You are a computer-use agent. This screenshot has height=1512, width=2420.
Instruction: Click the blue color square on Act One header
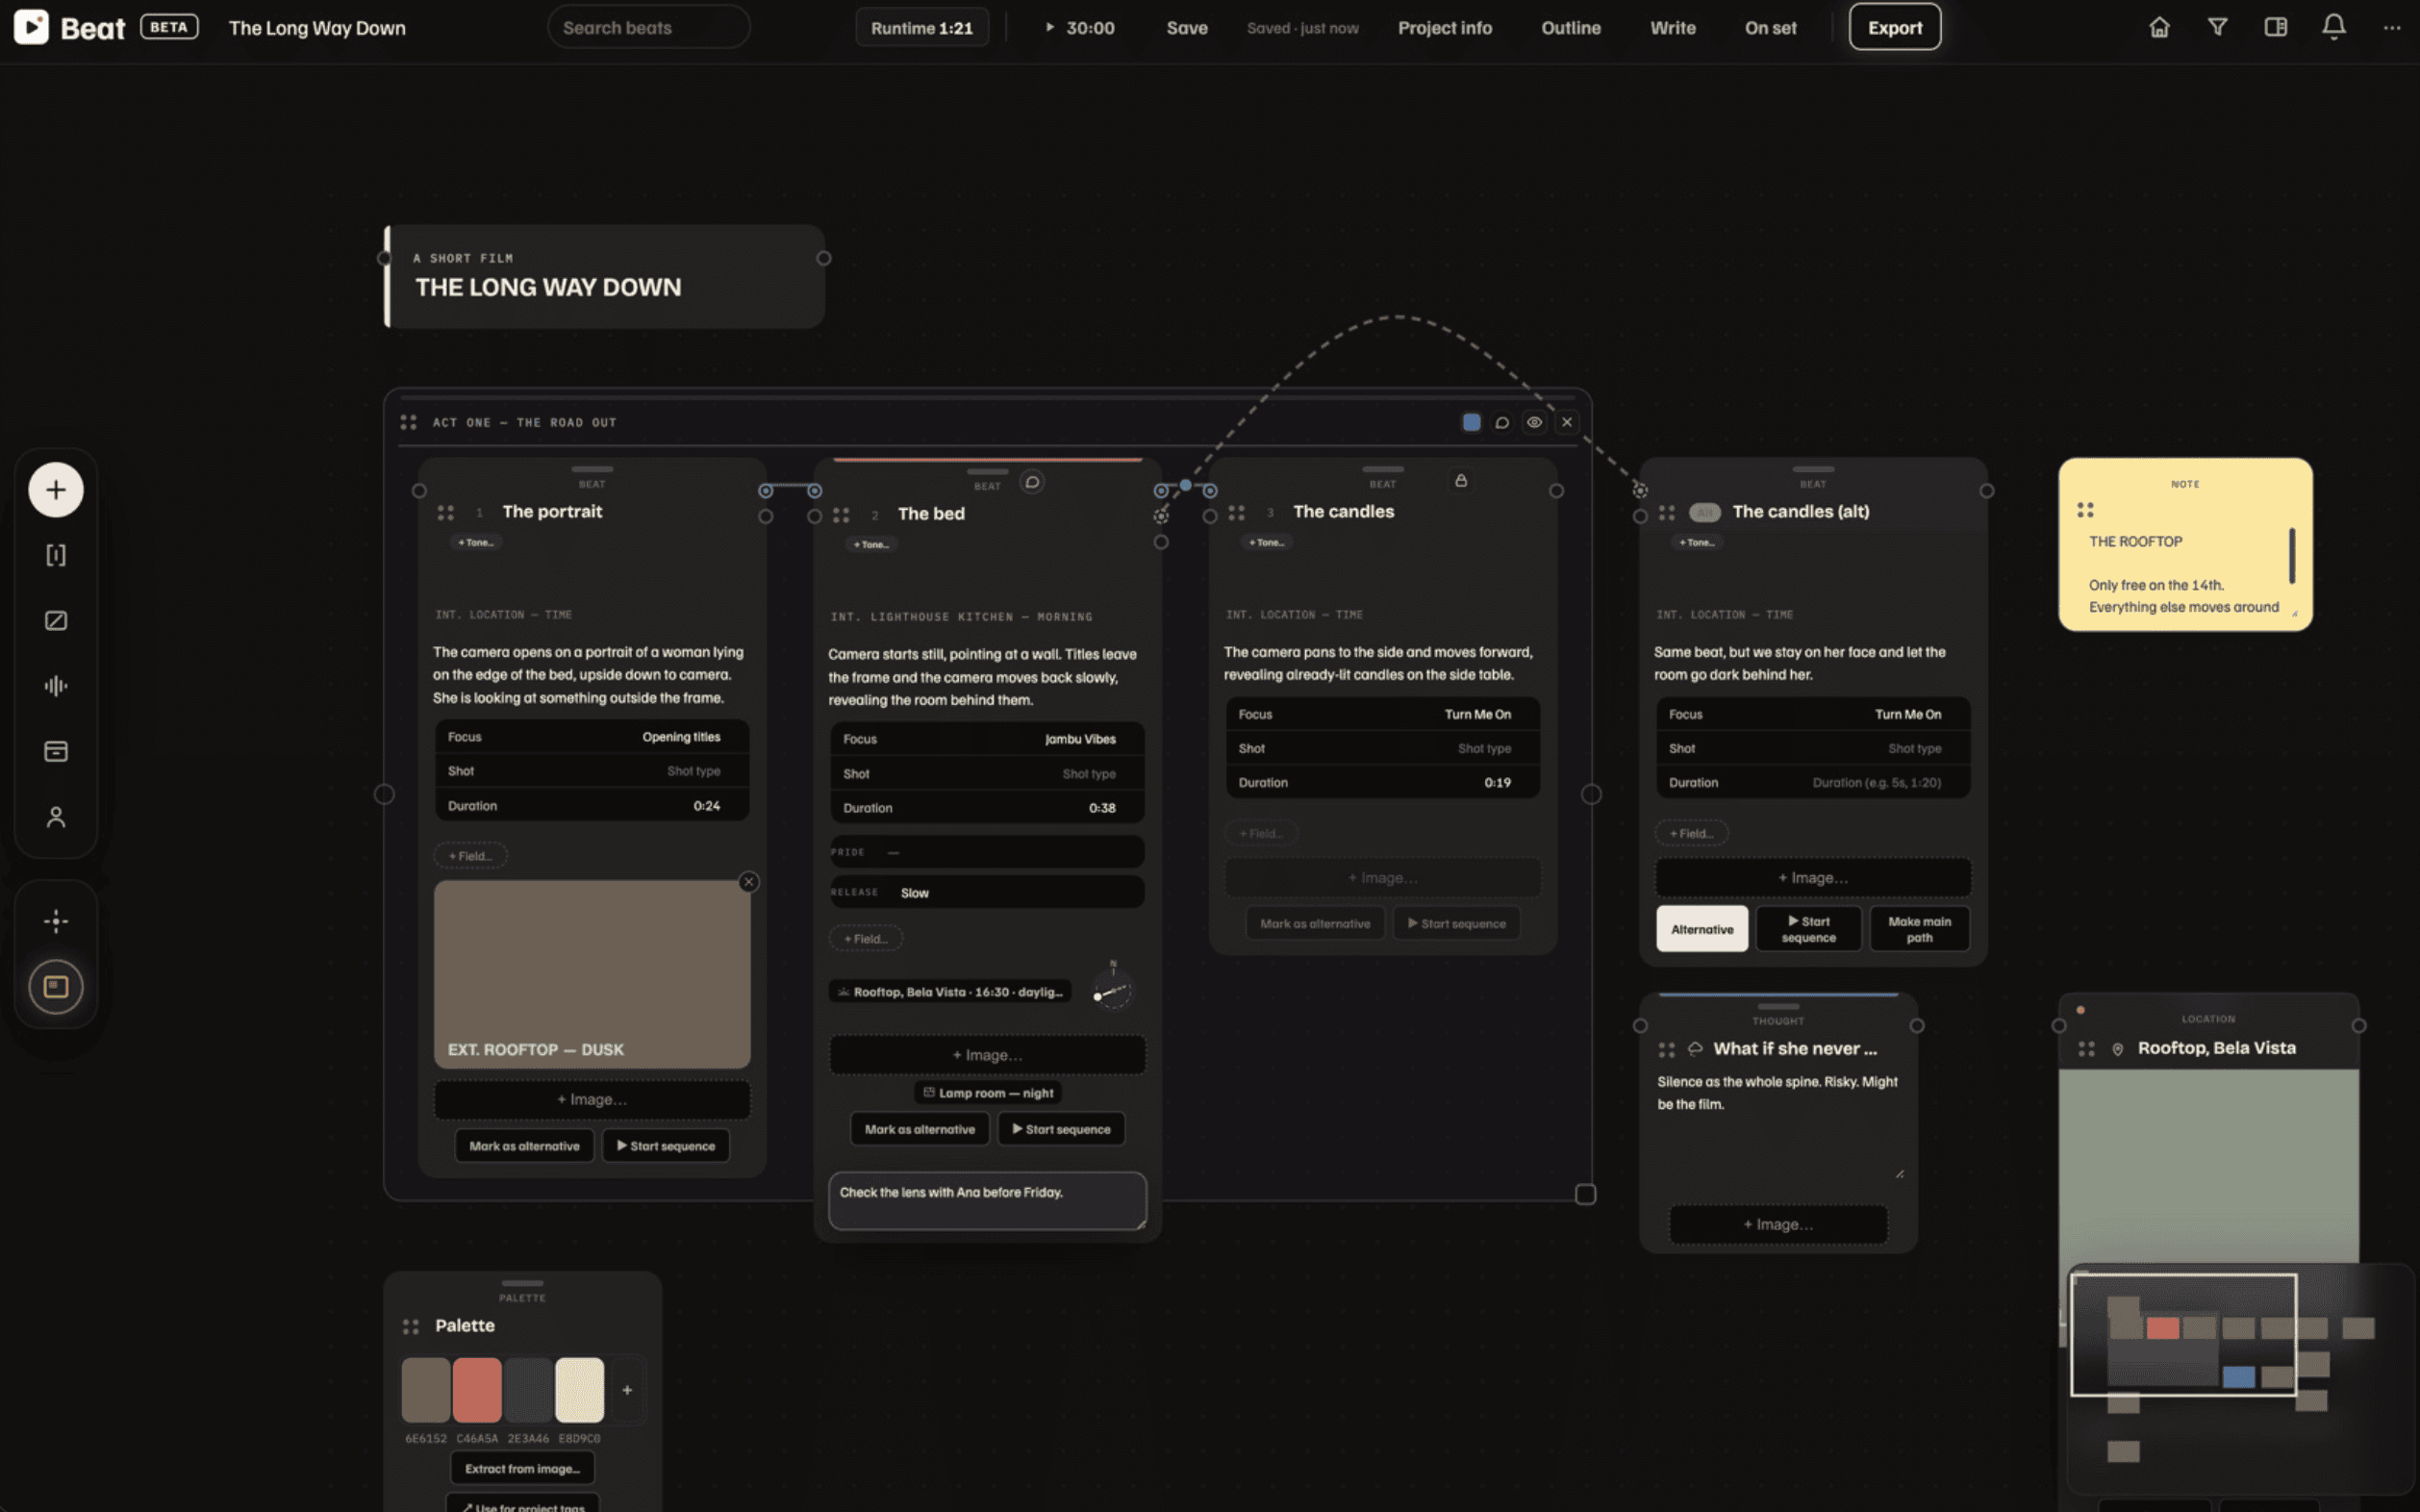click(1471, 422)
